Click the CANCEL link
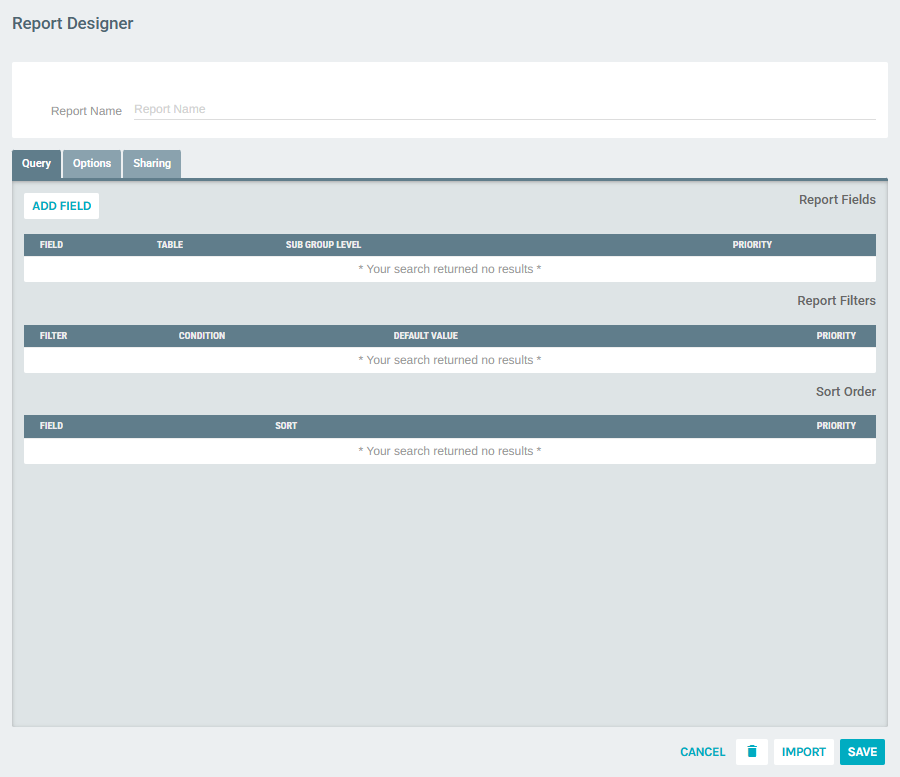 click(x=702, y=751)
